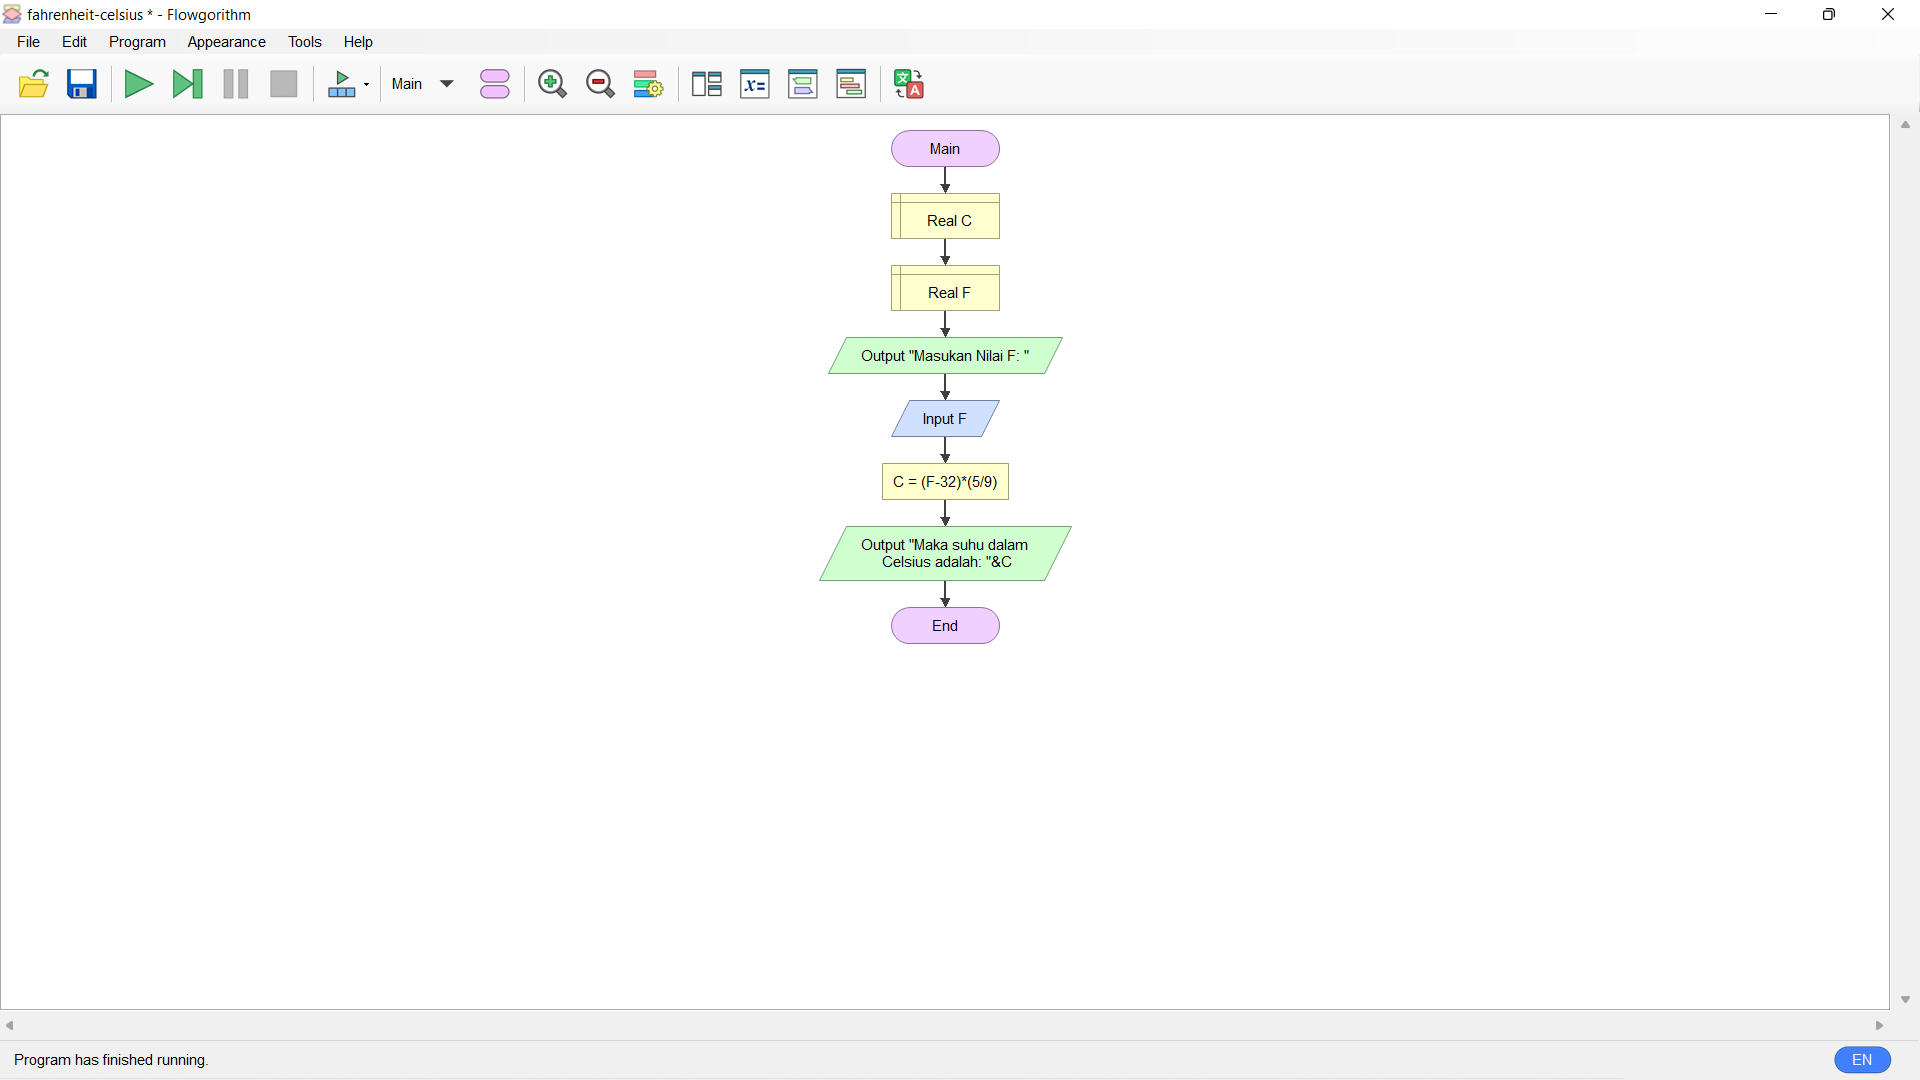Viewport: 1920px width, 1080px height.
Task: Open the Appearance menu
Action: pos(226,42)
